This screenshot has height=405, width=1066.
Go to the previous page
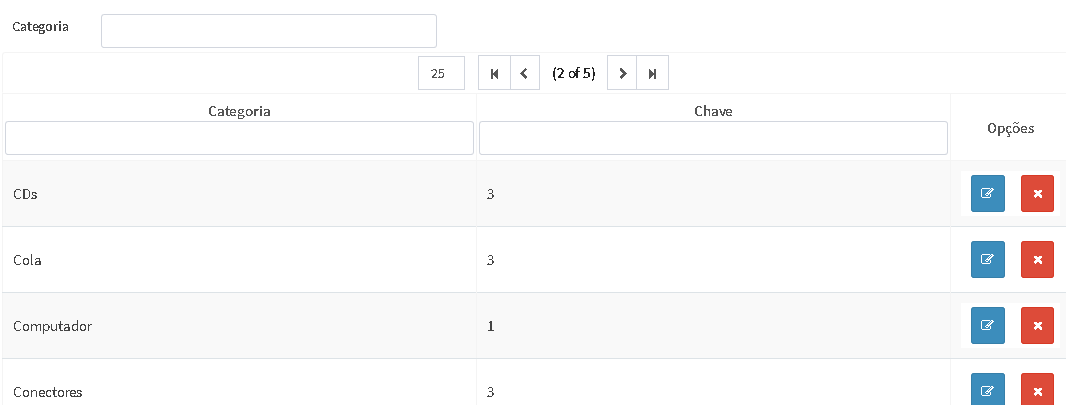[x=524, y=73]
